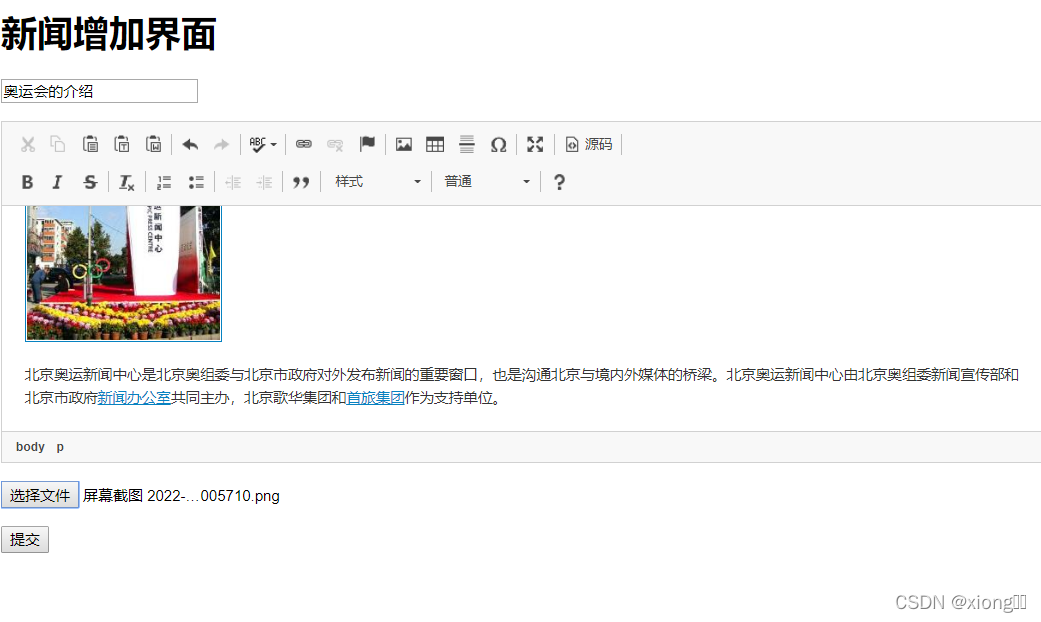Select p element in path bar

tap(60, 447)
